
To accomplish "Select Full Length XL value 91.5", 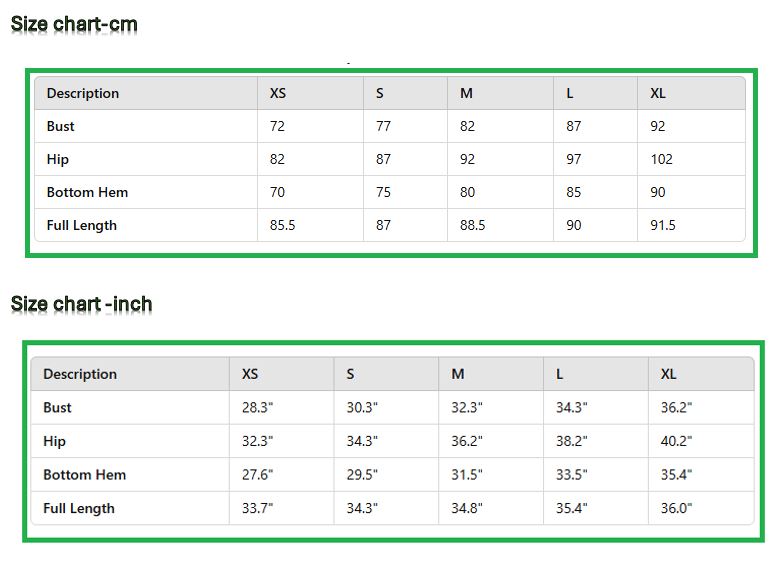I will click(x=663, y=225).
